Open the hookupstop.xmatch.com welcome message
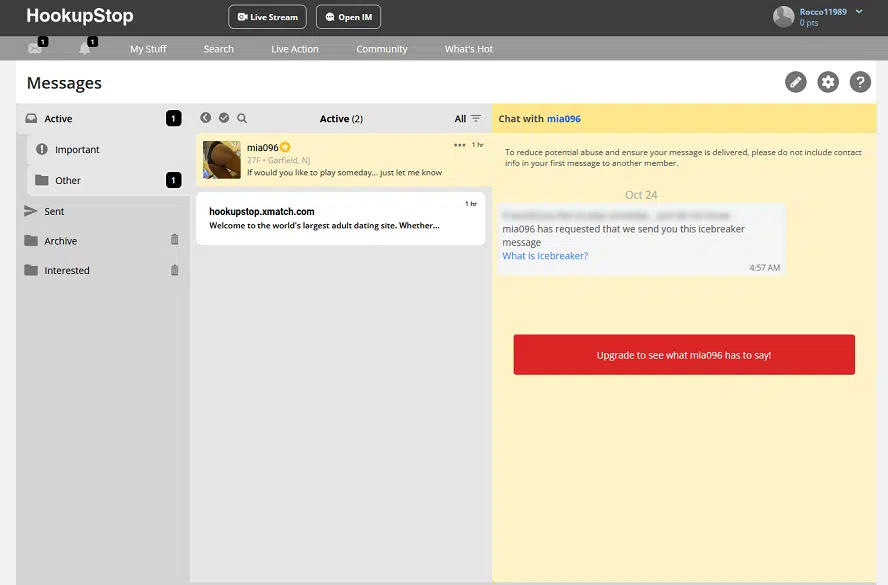888x585 pixels. pos(341,218)
